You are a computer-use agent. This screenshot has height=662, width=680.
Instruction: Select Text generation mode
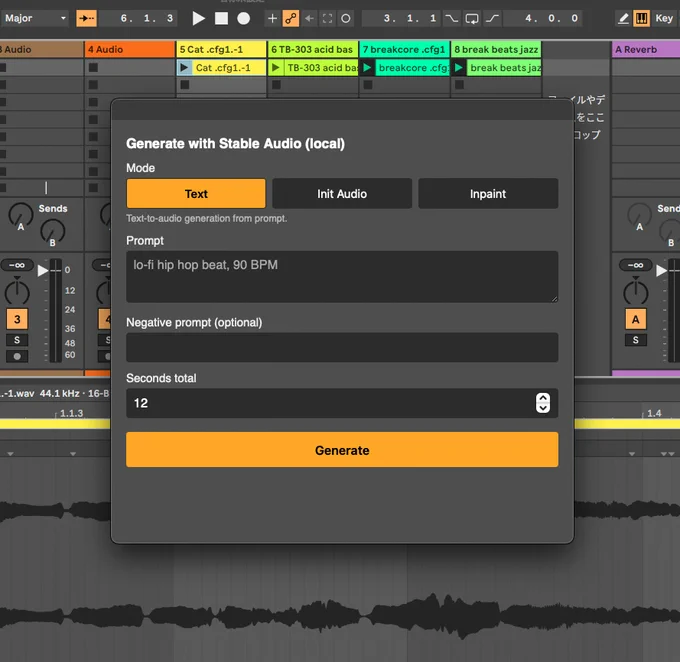point(196,193)
